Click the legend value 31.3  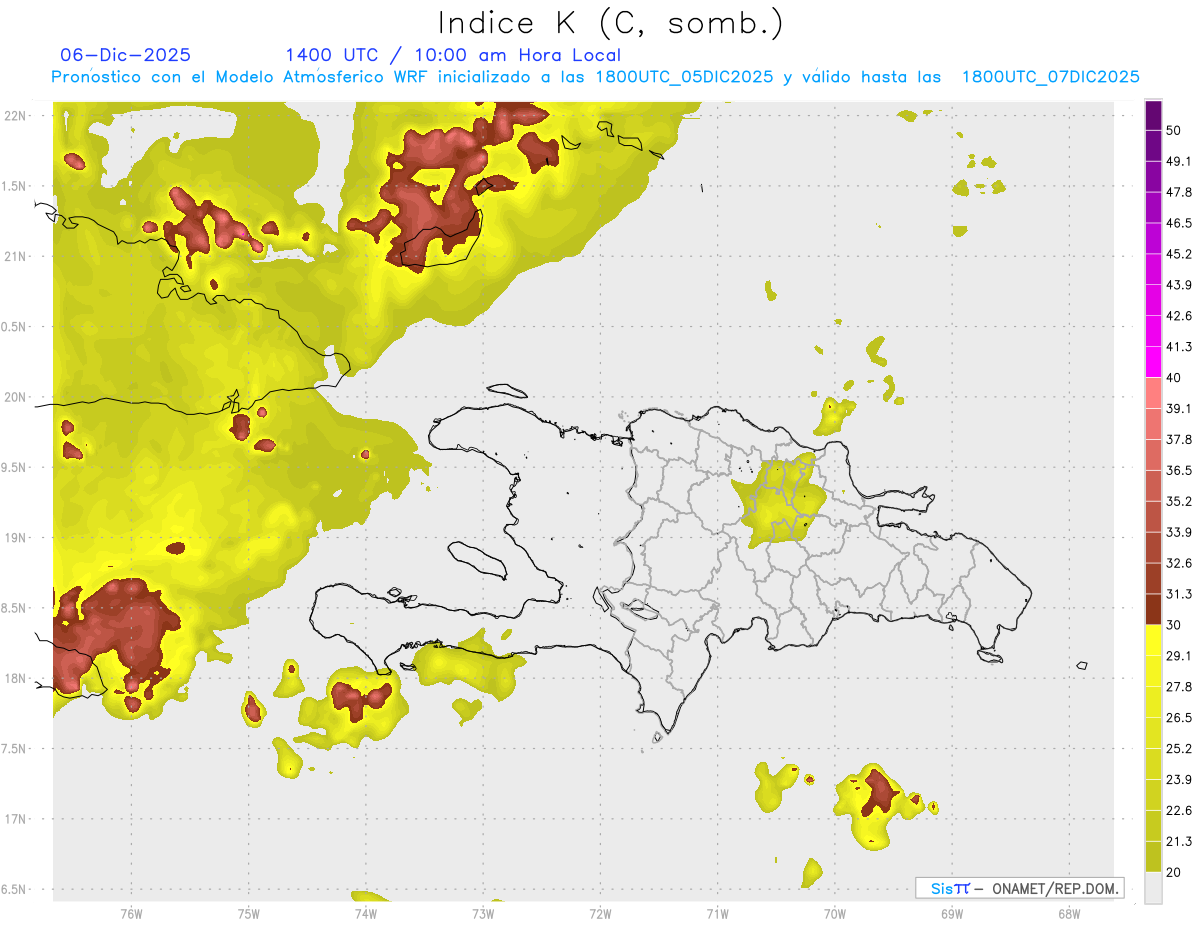click(x=1179, y=594)
